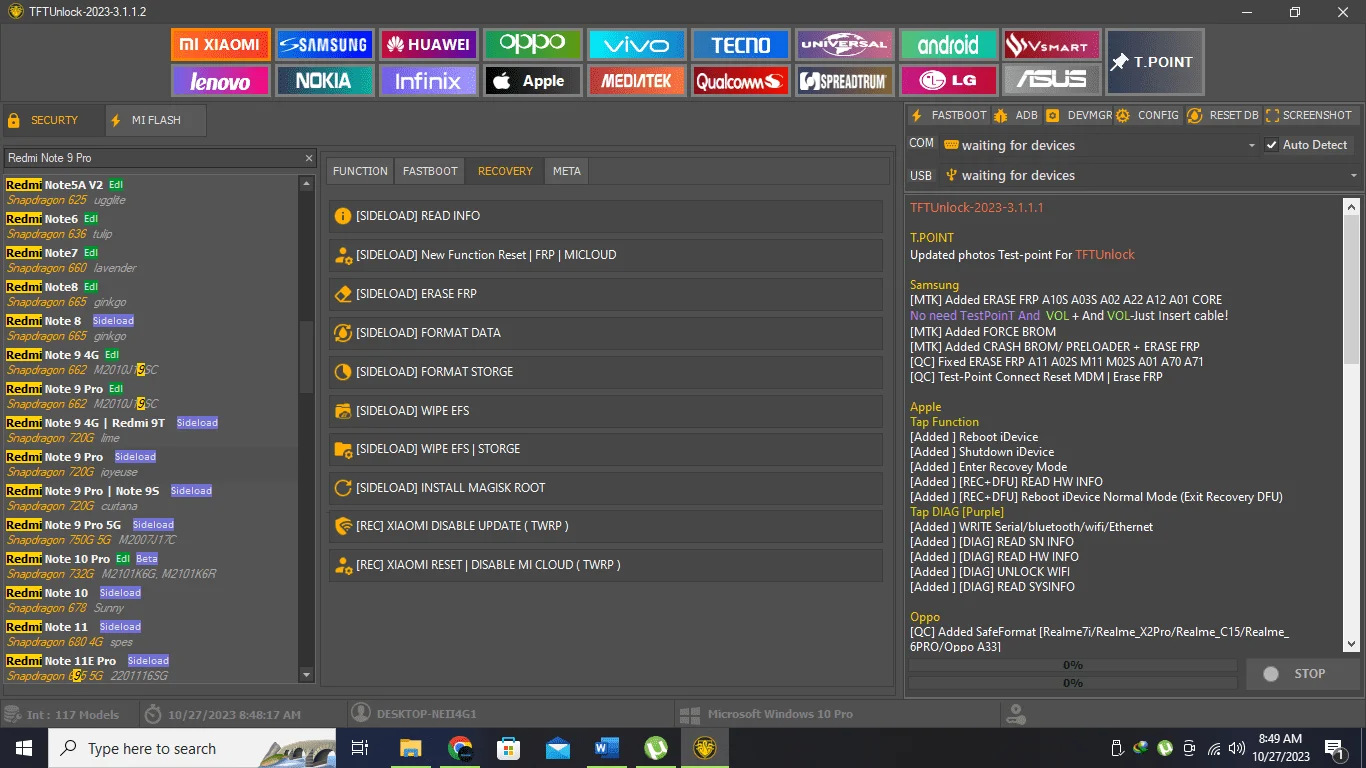Choose the Huawei brand logo
The width and height of the screenshot is (1366, 768).
pyautogui.click(x=428, y=45)
